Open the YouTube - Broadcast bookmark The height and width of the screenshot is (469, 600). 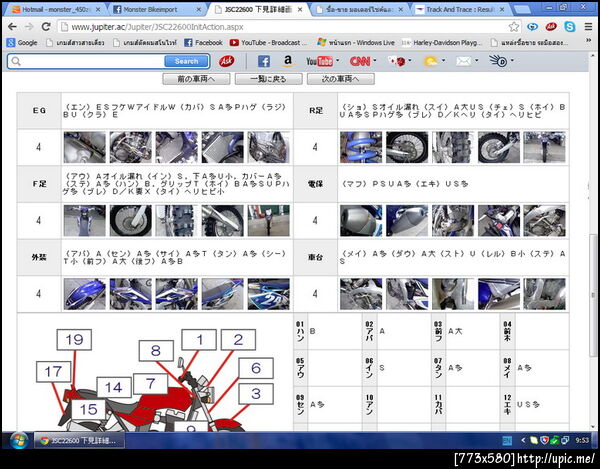tap(269, 43)
